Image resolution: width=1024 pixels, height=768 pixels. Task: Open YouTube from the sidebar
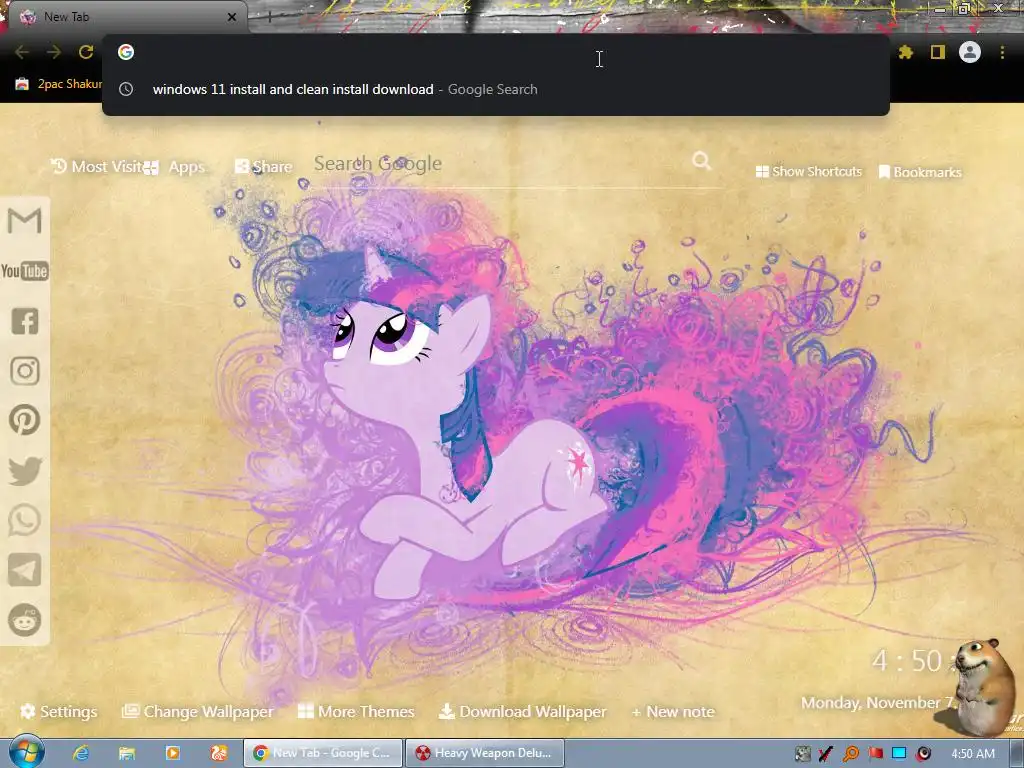click(25, 270)
